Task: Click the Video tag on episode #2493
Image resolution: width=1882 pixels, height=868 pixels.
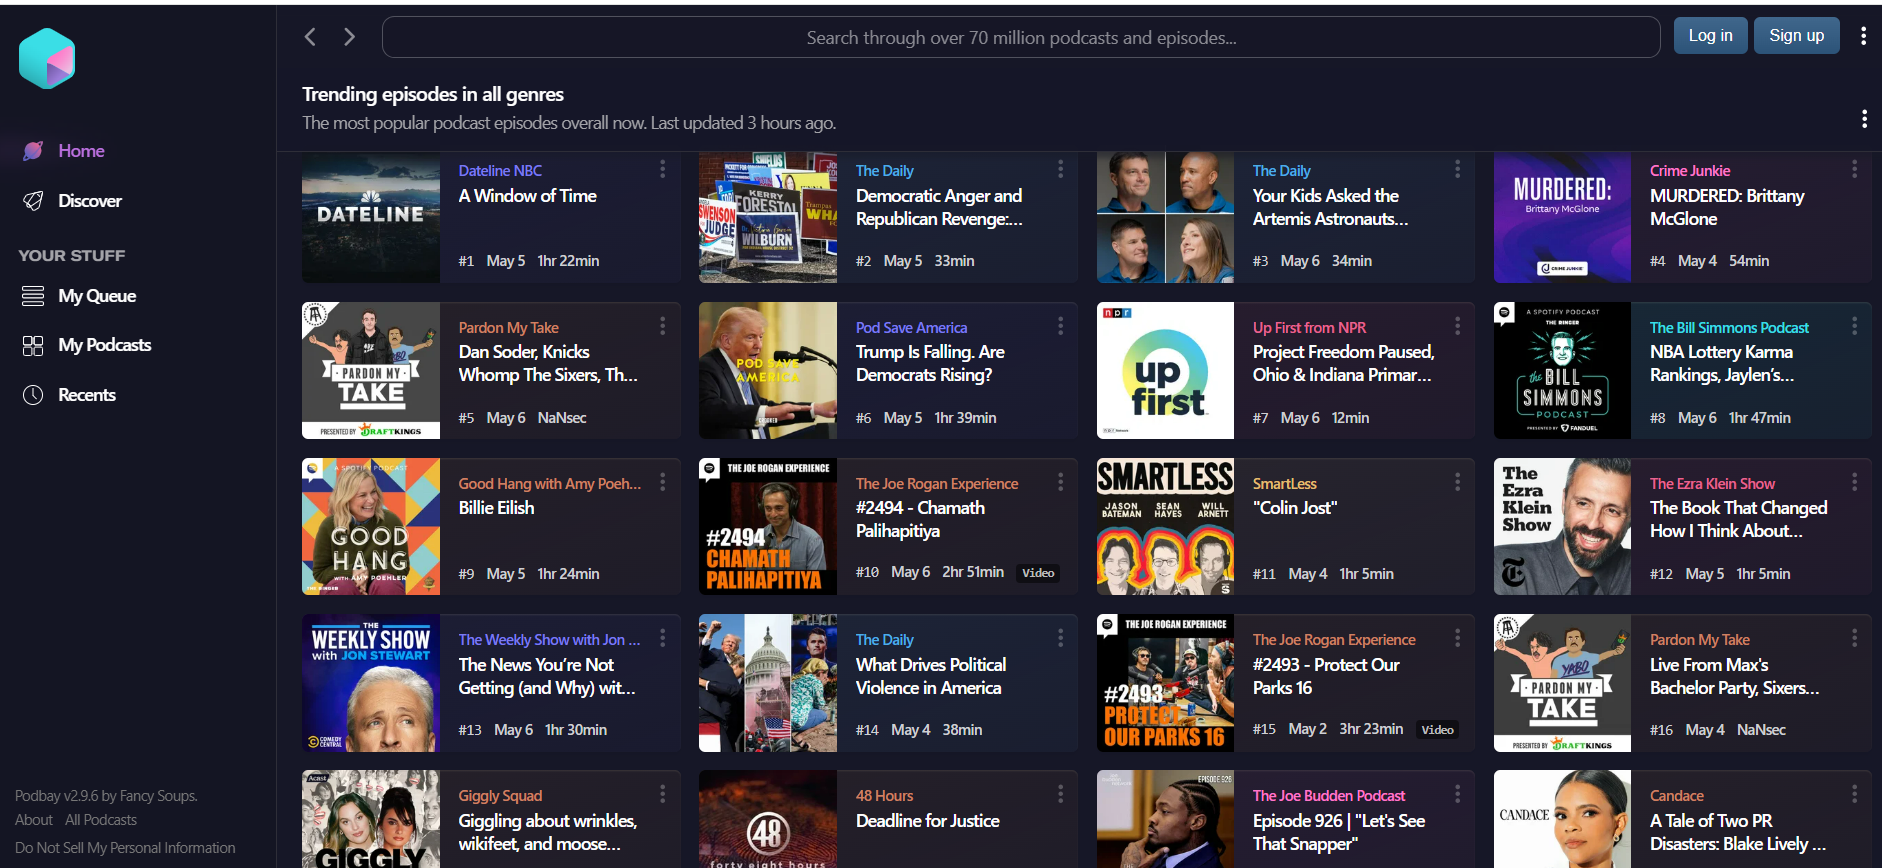Action: pos(1437,730)
